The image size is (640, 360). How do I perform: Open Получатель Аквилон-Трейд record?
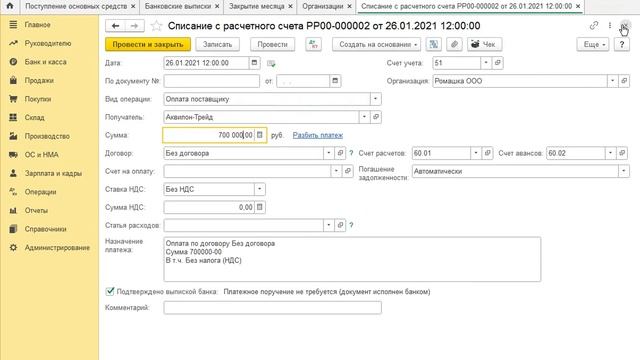pyautogui.click(x=376, y=117)
